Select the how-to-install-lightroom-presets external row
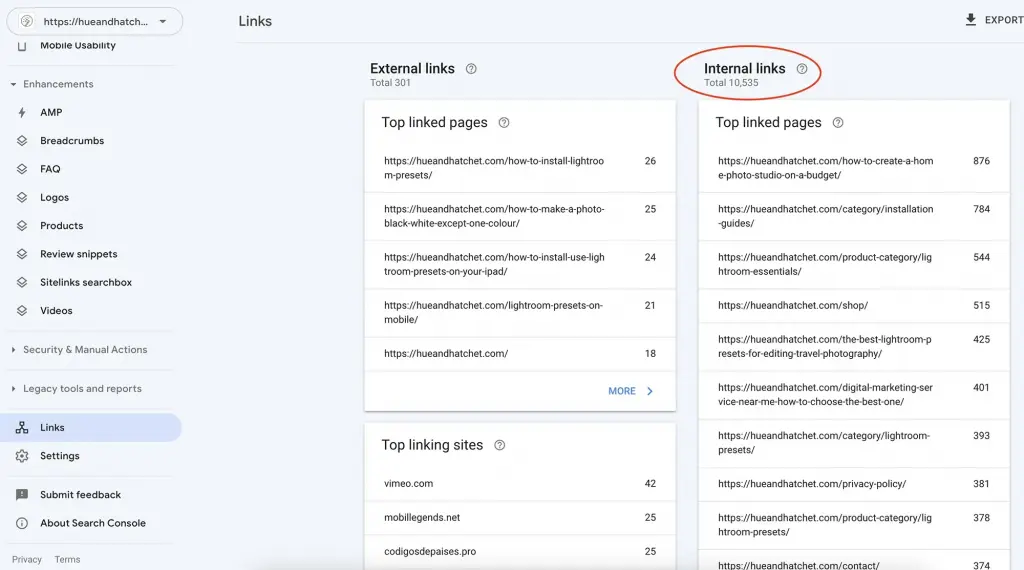 click(520, 168)
